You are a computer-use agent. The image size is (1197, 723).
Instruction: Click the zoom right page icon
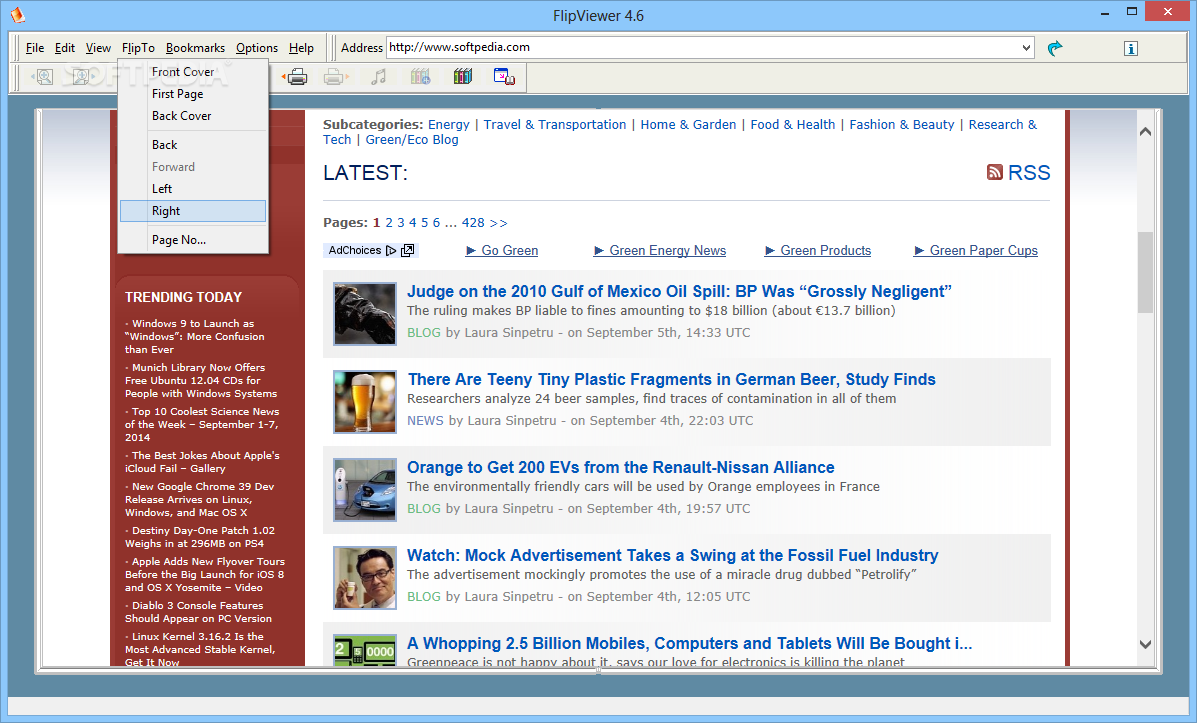click(x=82, y=76)
